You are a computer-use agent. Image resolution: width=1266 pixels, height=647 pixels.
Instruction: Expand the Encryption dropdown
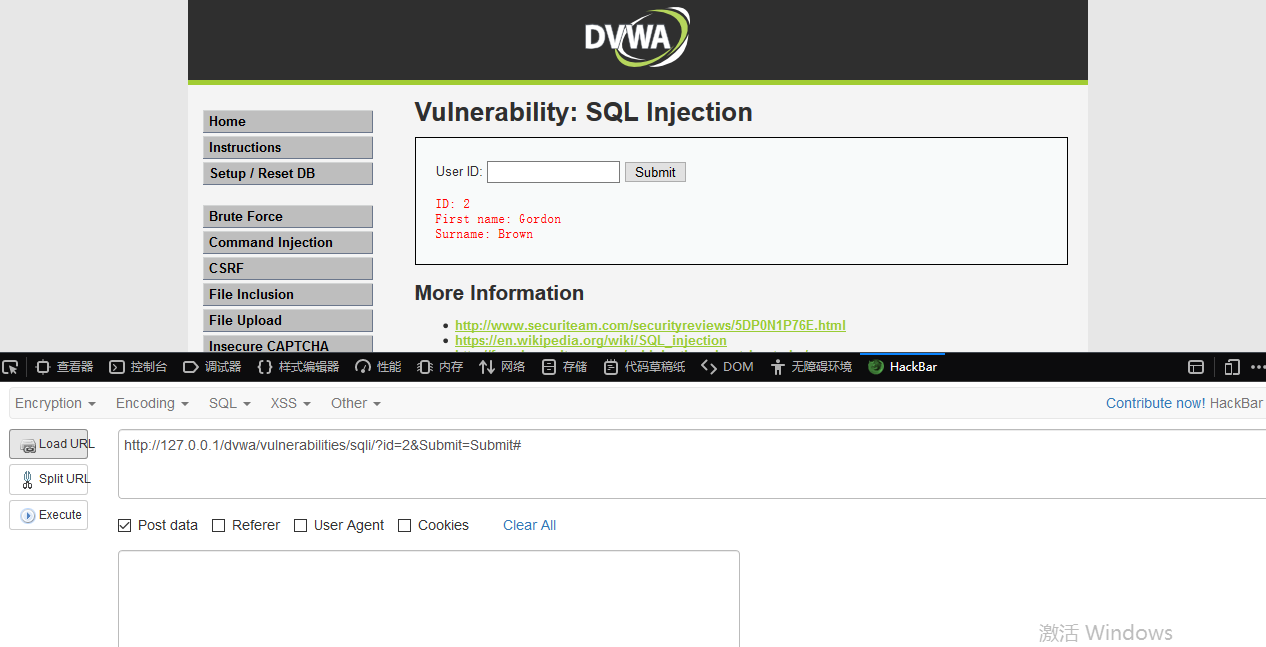[56, 403]
